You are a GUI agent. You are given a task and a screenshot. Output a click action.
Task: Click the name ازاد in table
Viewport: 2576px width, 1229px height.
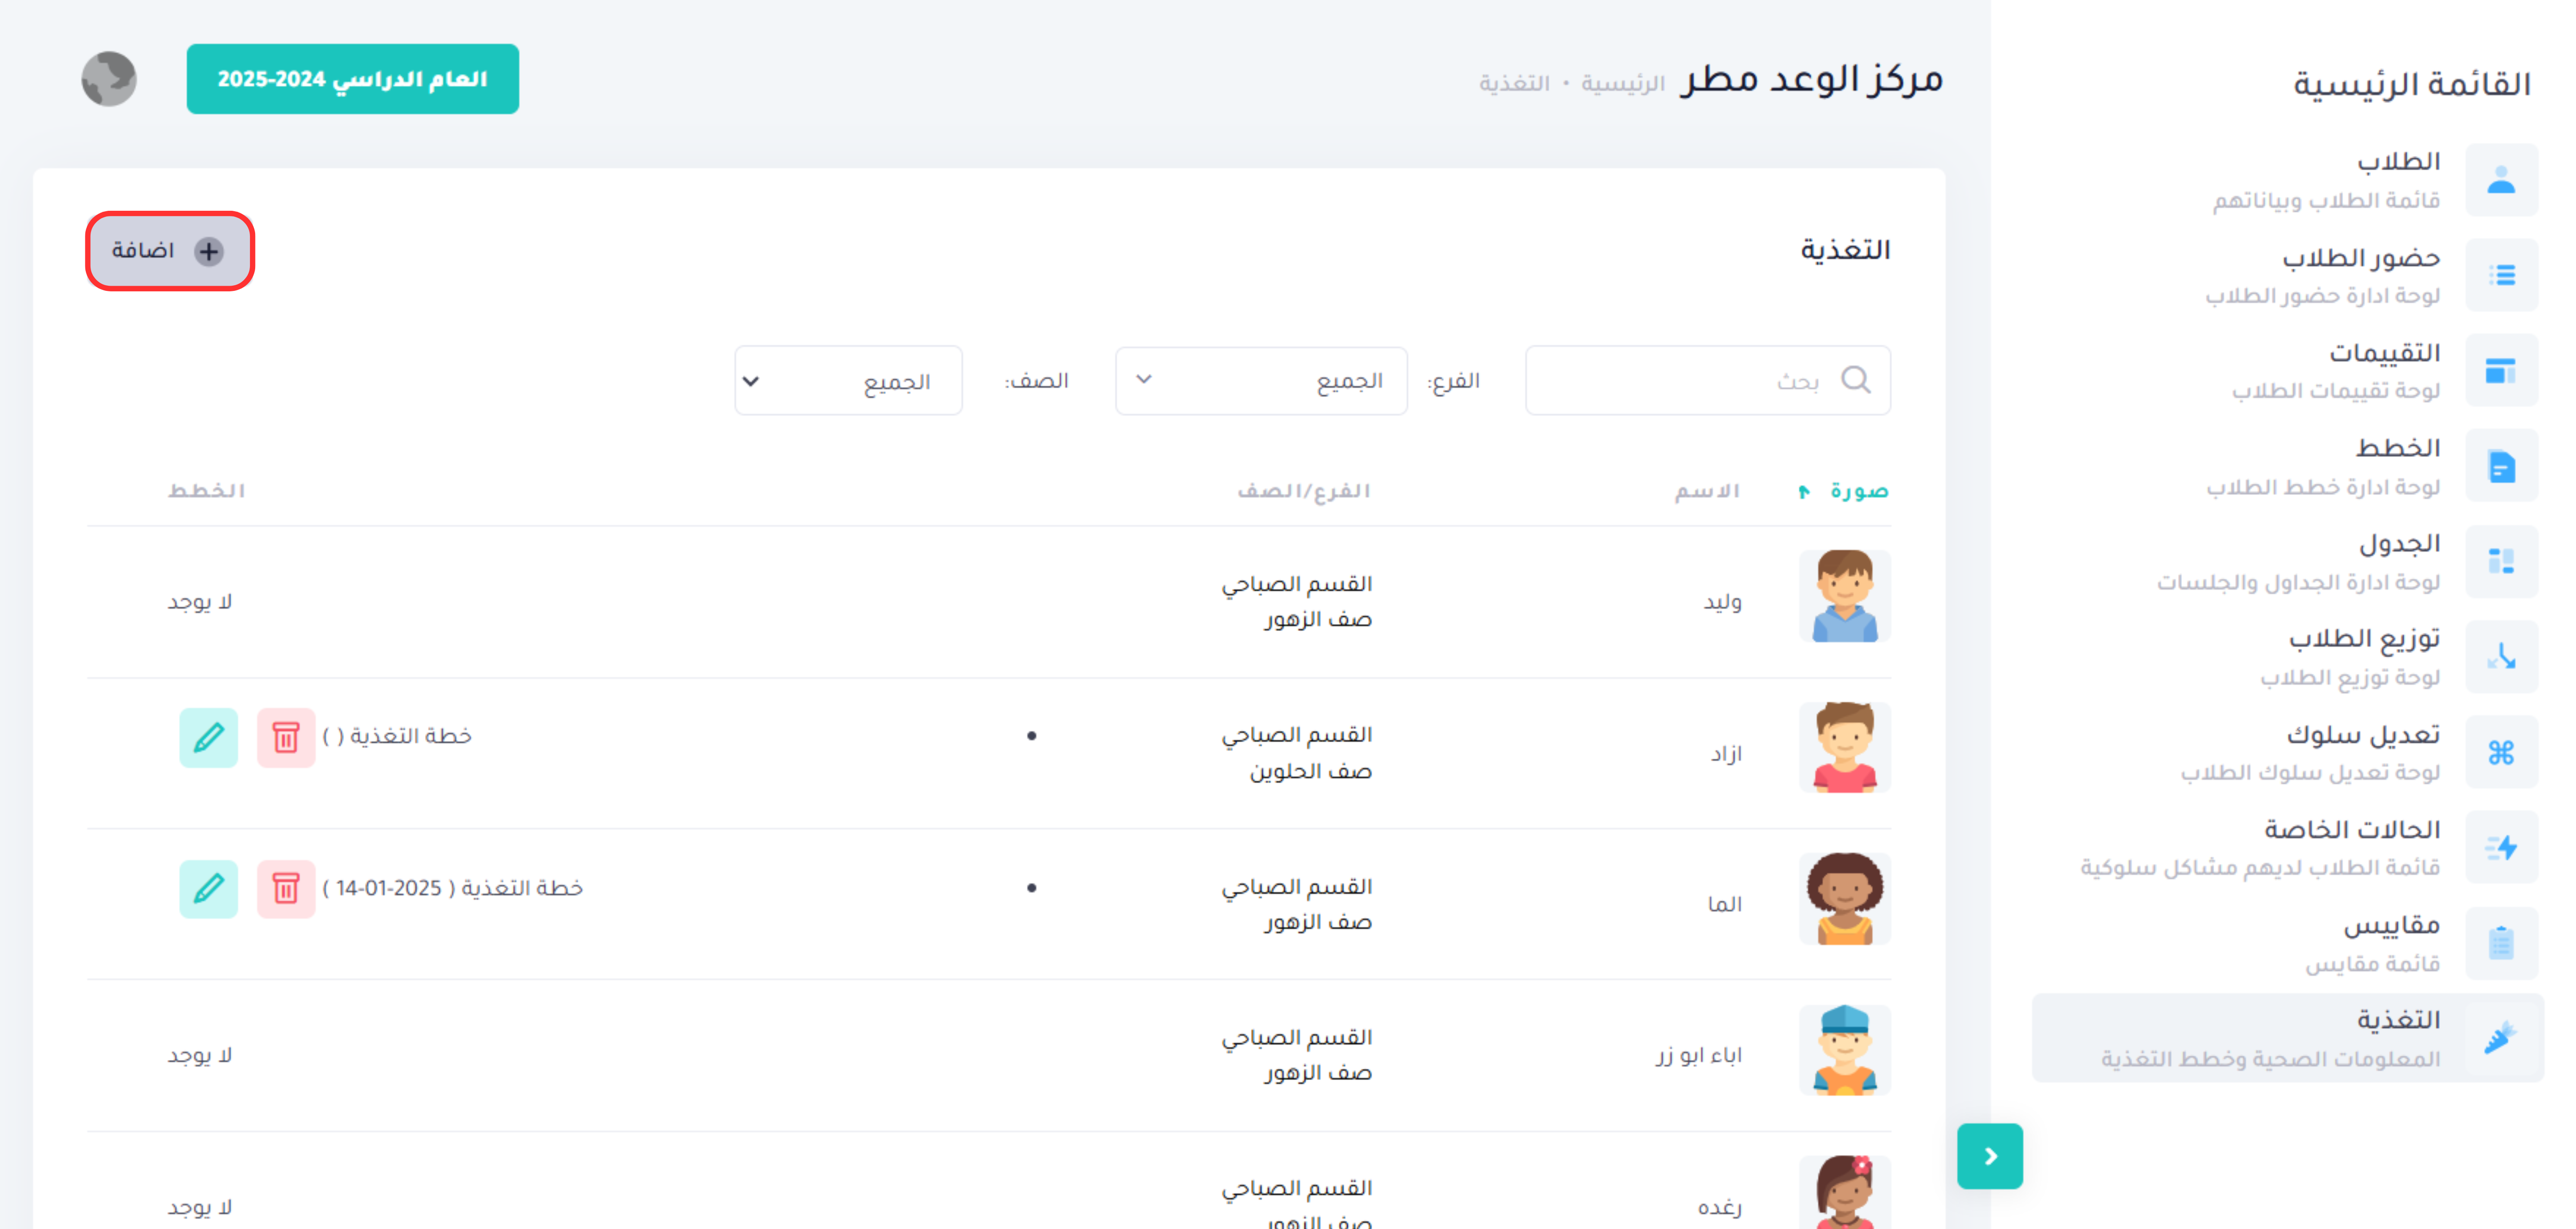click(x=1726, y=754)
